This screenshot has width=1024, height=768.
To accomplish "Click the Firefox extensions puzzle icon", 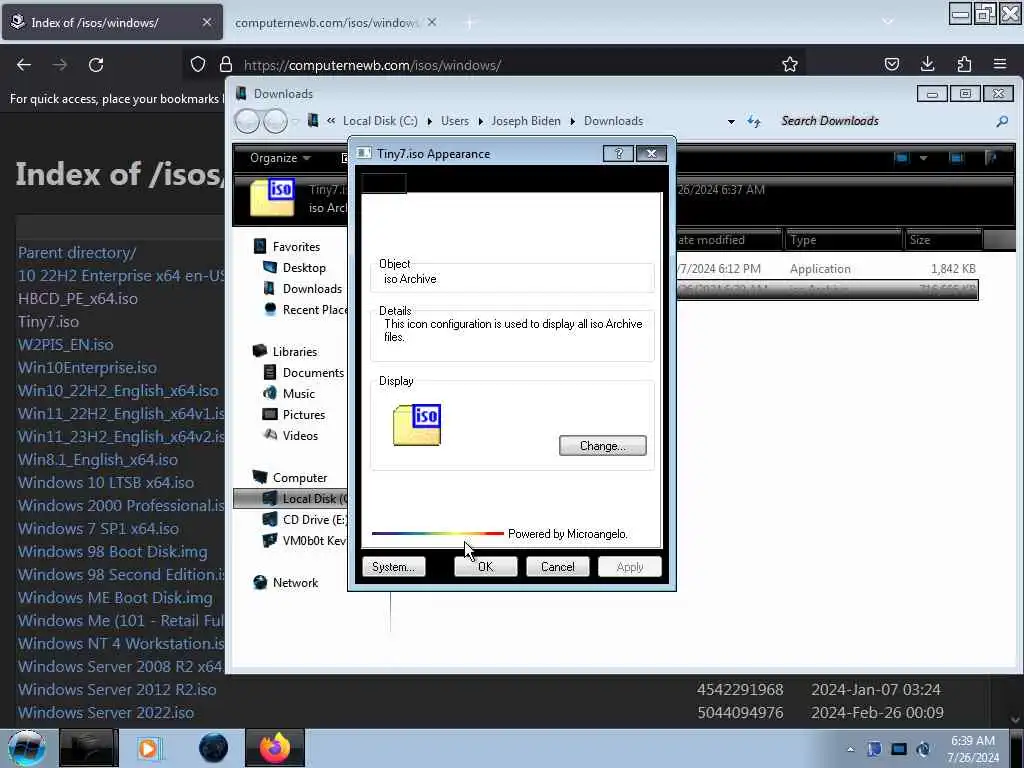I will [964, 64].
